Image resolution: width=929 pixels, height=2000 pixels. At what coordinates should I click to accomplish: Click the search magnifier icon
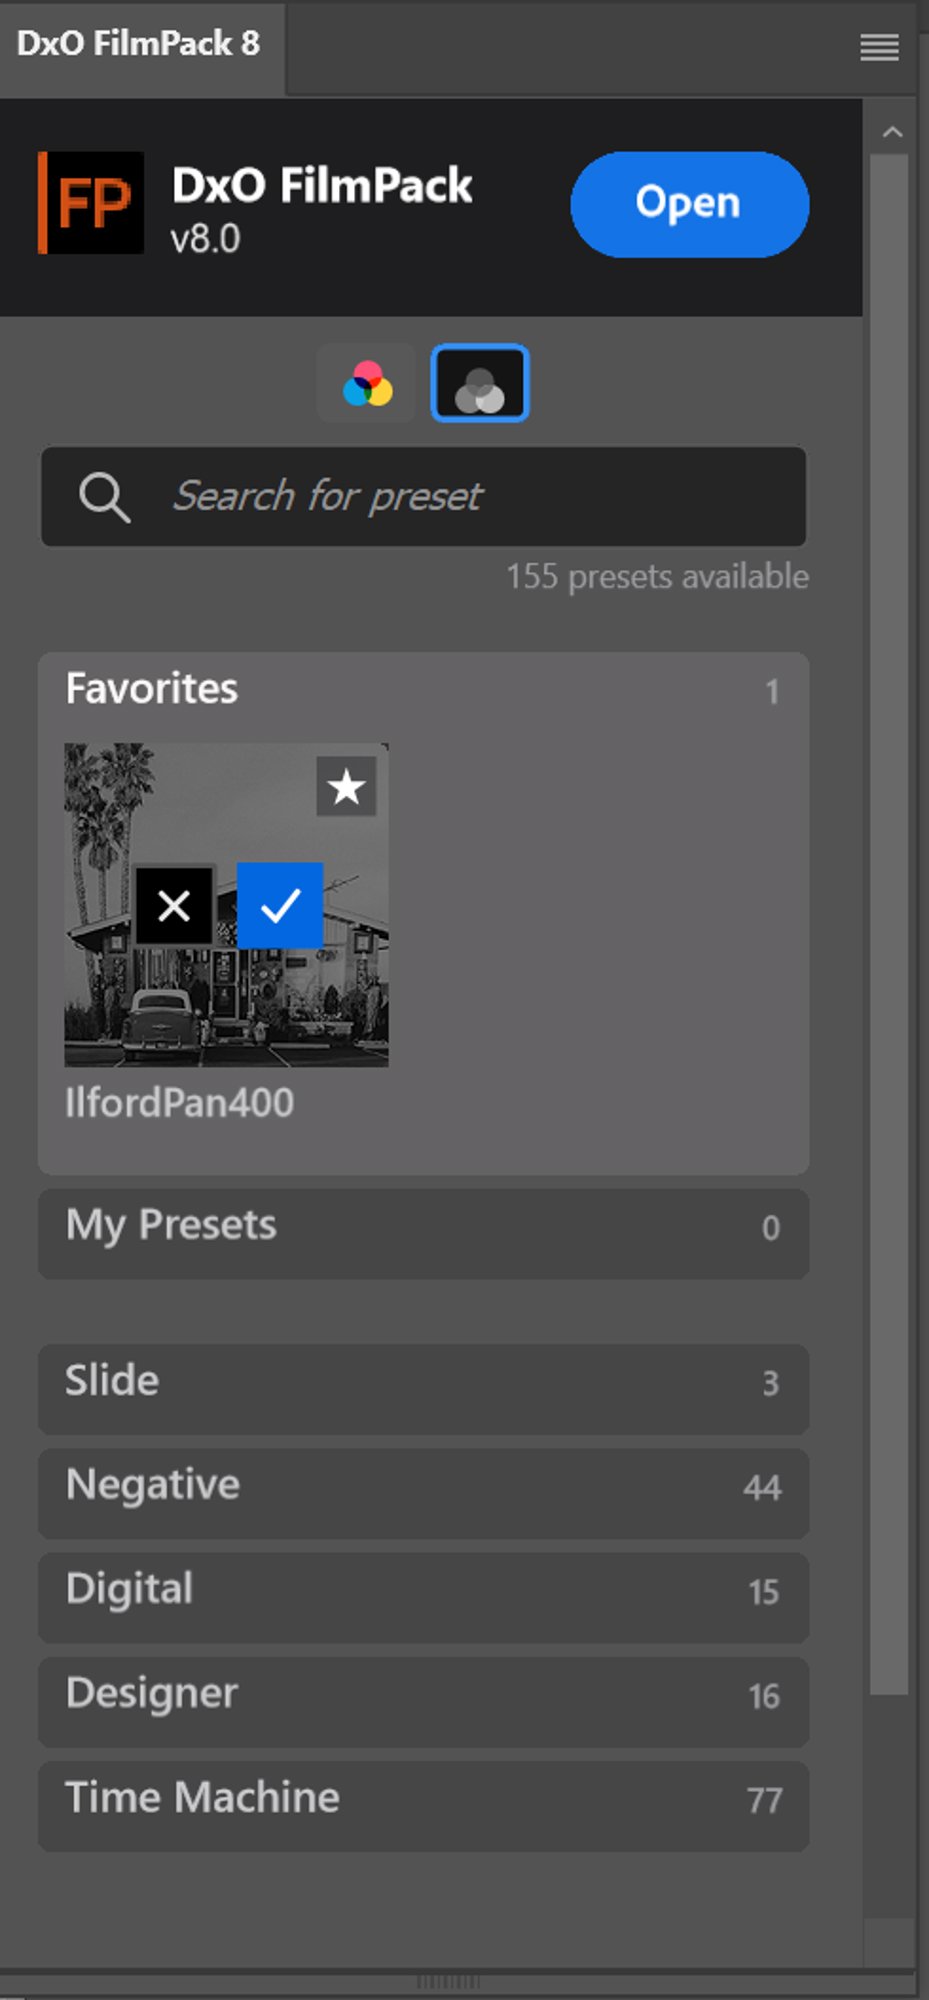pos(104,497)
